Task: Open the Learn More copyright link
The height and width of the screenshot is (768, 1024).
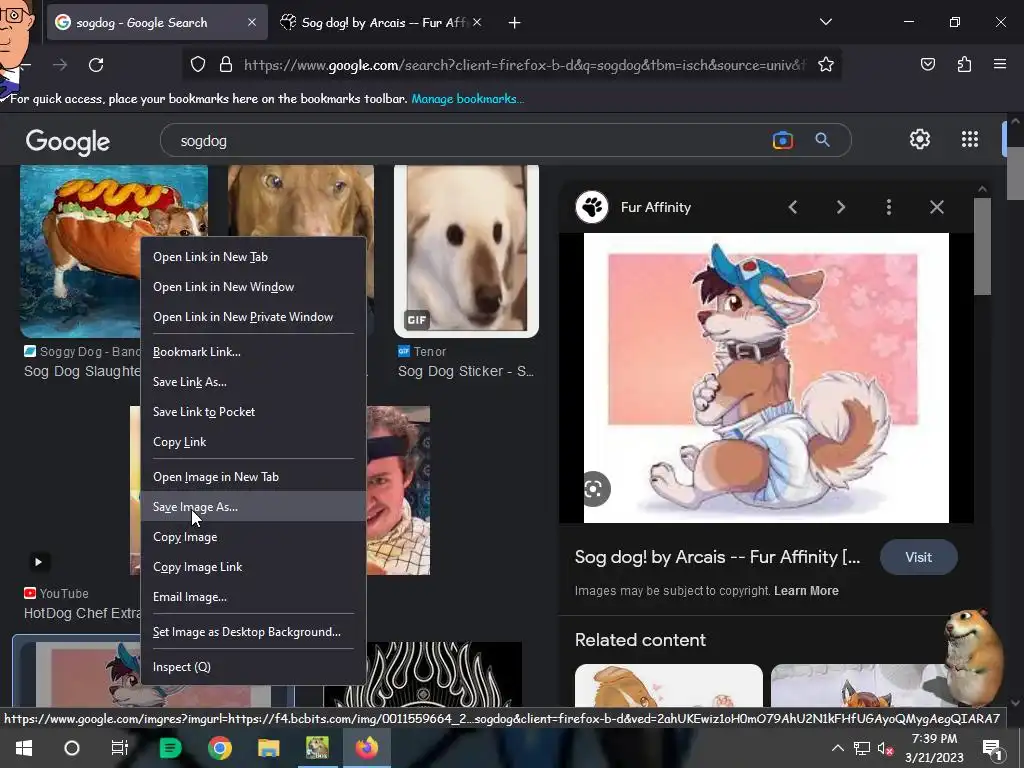Action: coord(806,590)
